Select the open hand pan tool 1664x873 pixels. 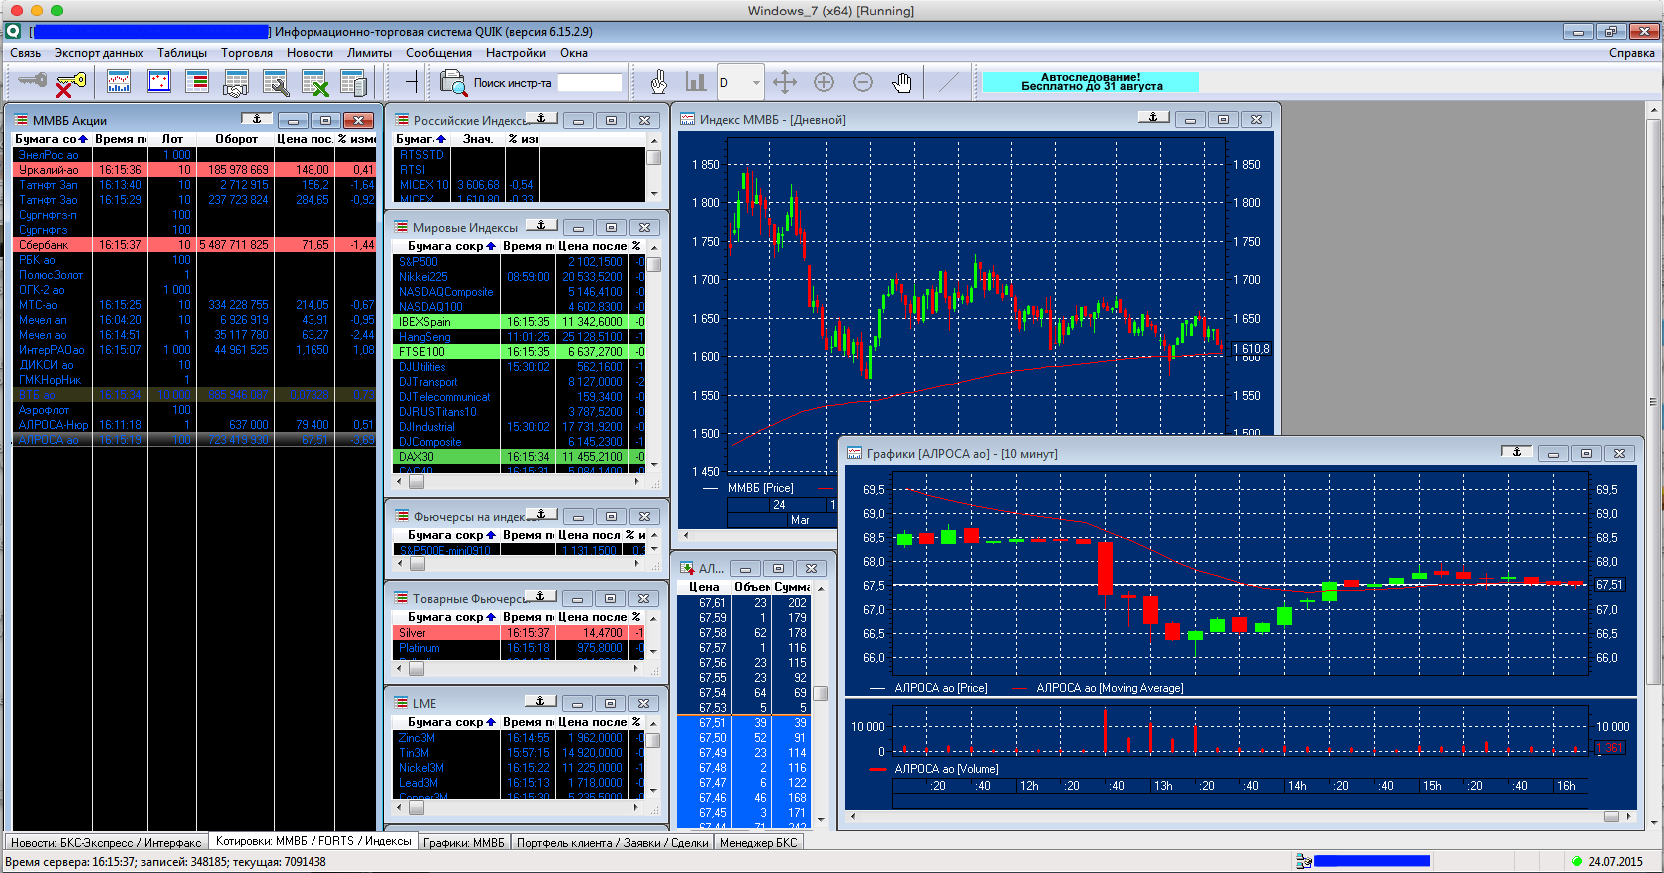pos(902,82)
